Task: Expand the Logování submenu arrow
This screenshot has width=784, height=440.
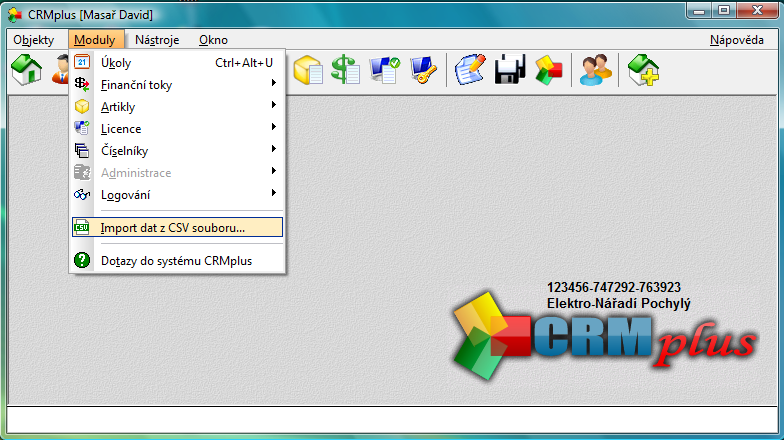Action: coord(274,192)
